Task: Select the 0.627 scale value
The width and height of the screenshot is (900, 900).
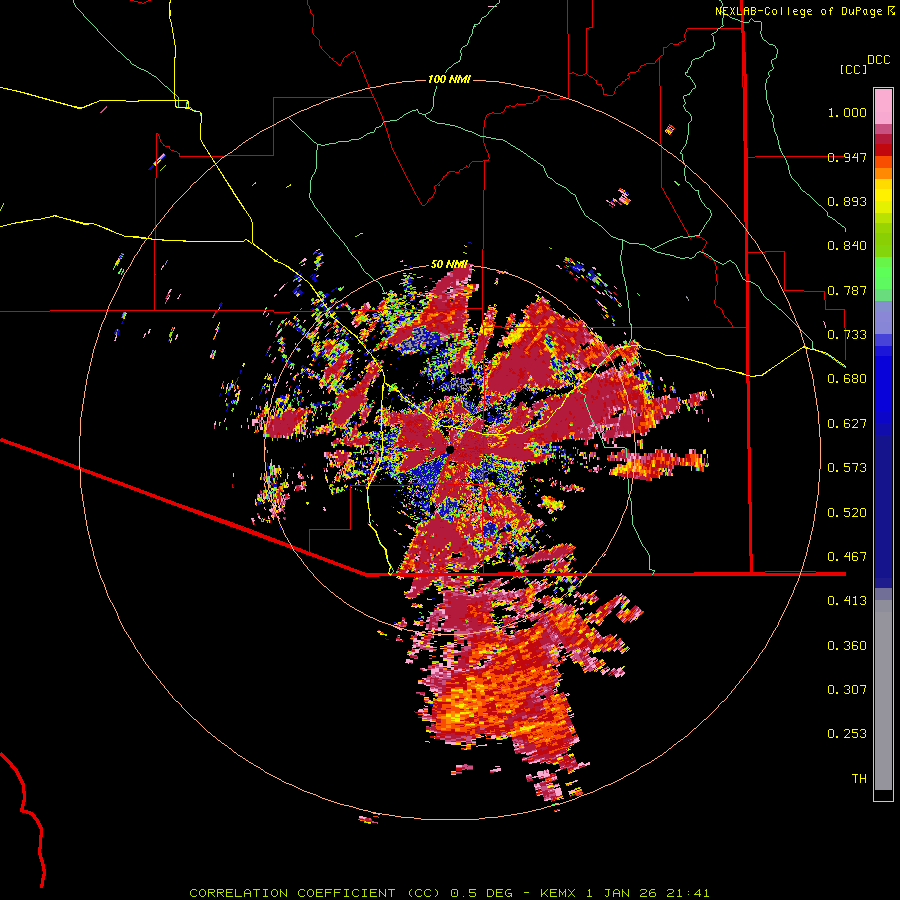Action: (847, 424)
